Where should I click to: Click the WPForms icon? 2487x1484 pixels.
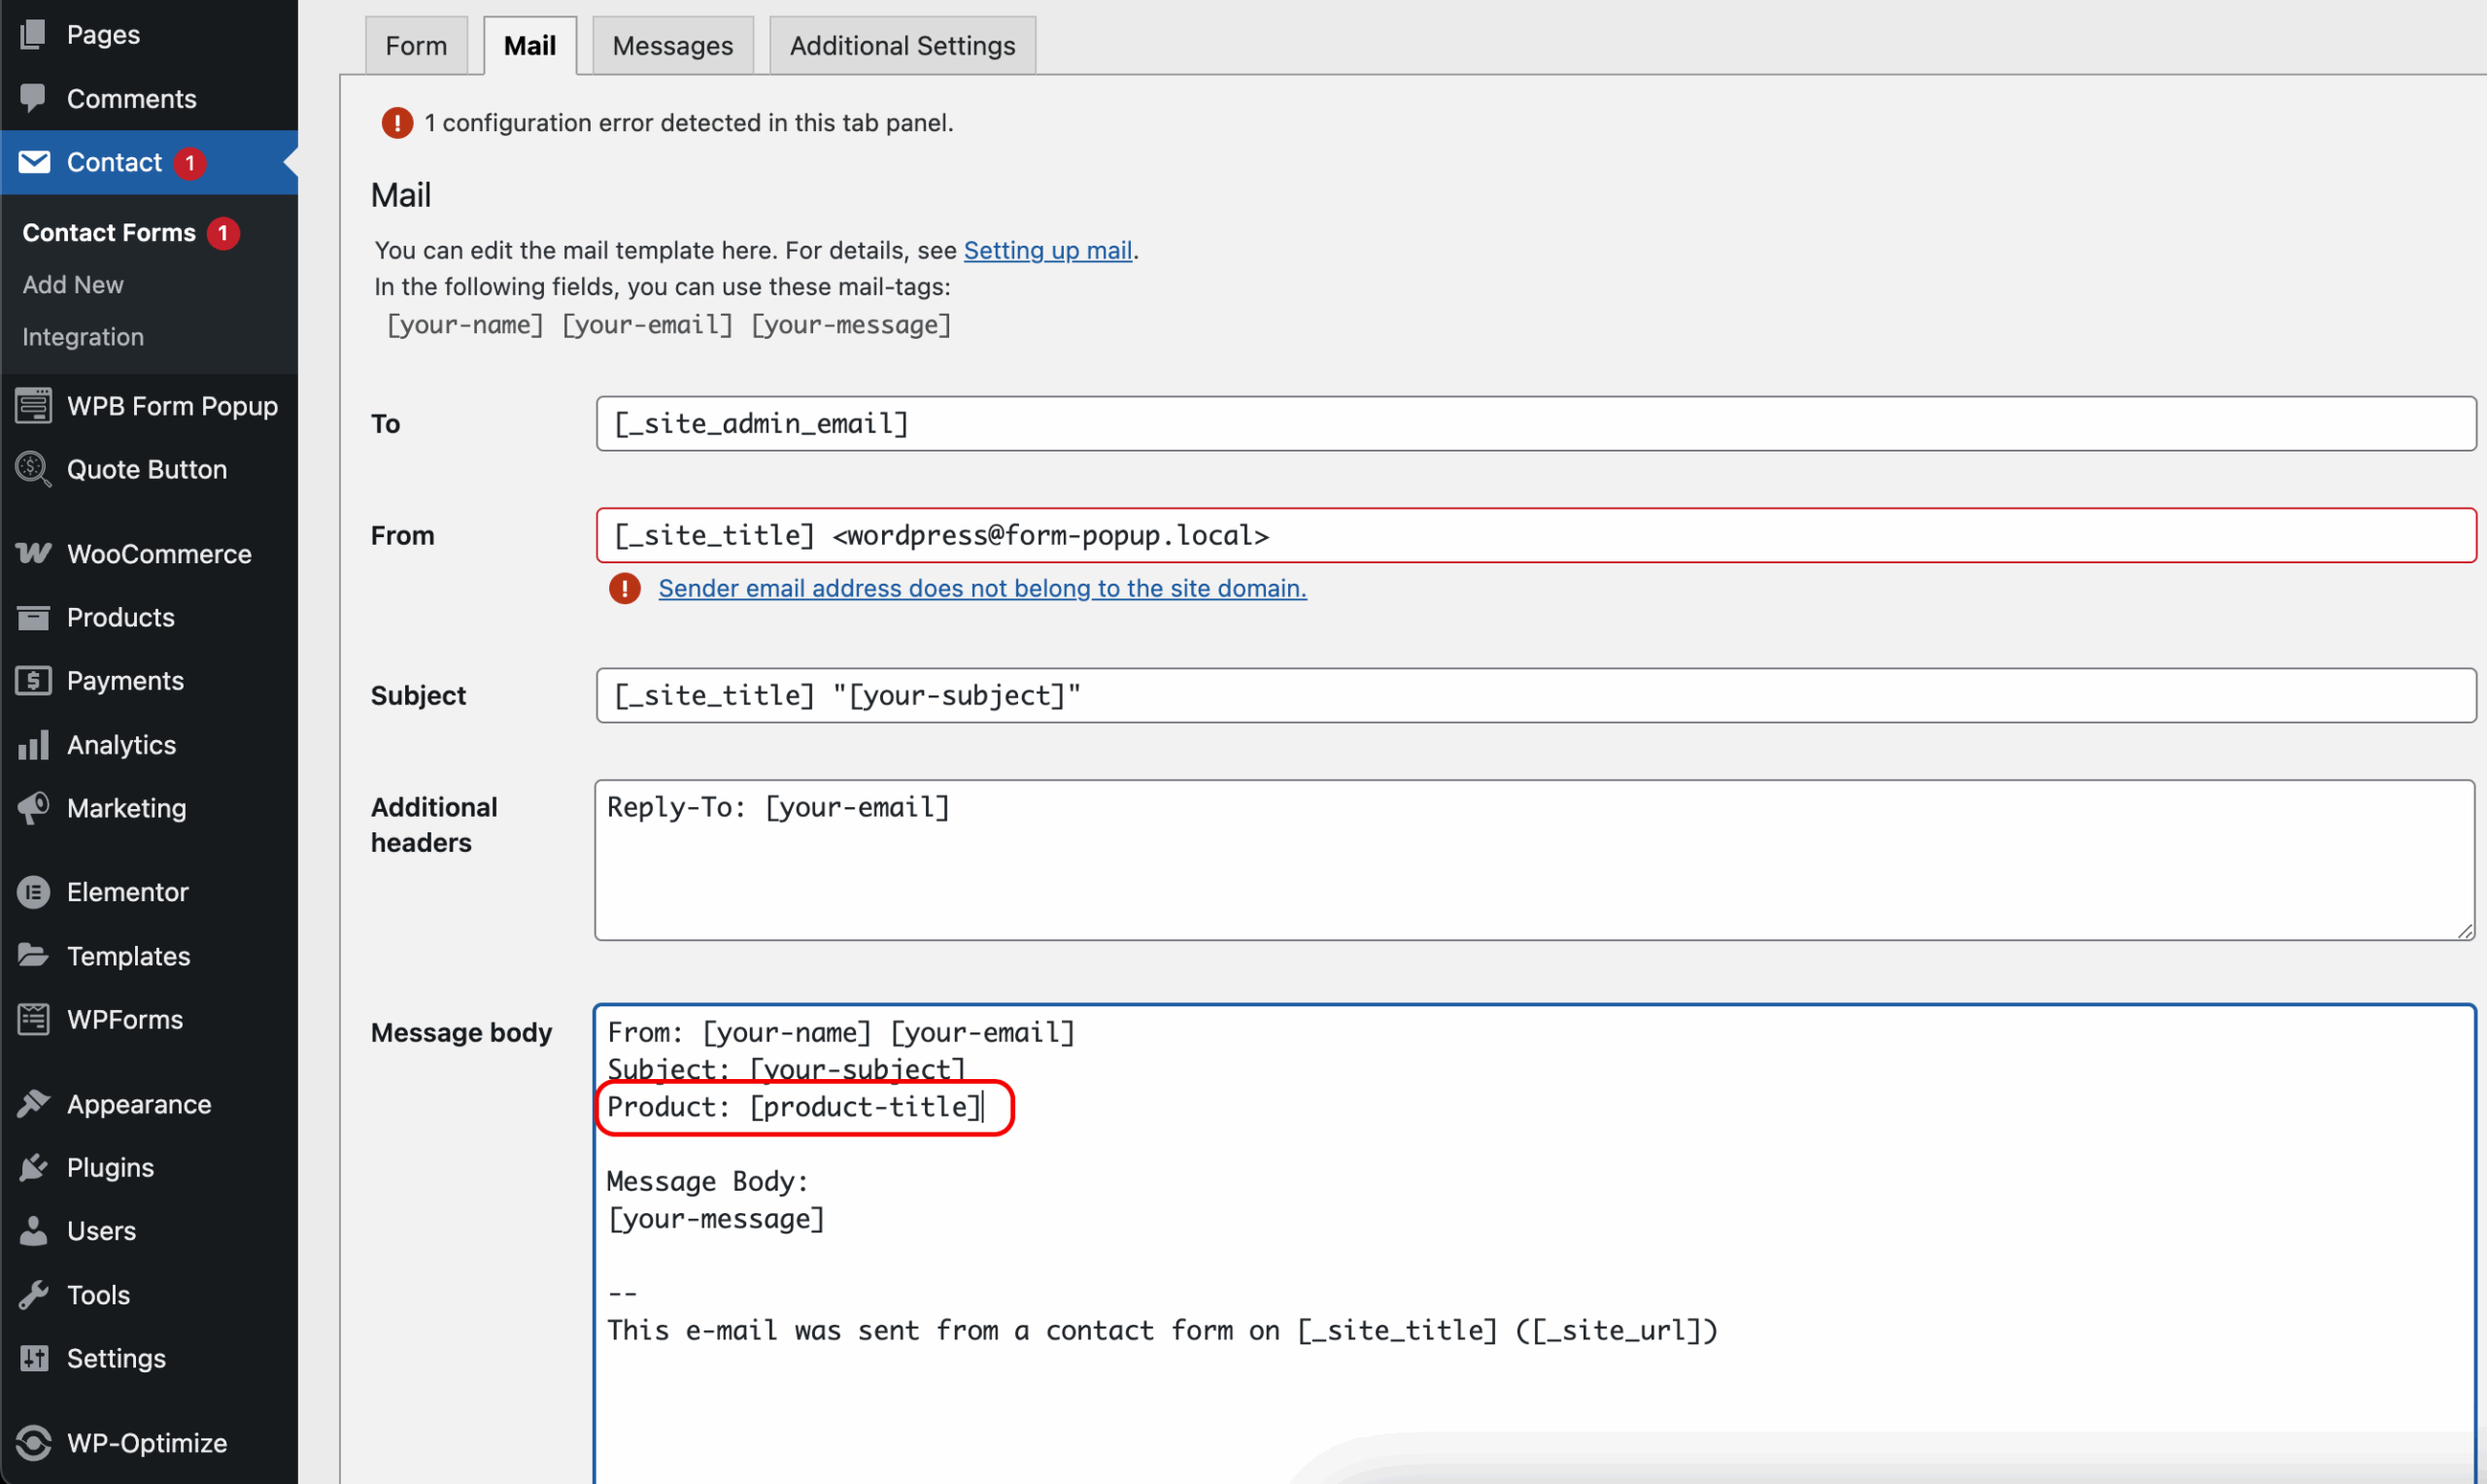click(x=33, y=1019)
